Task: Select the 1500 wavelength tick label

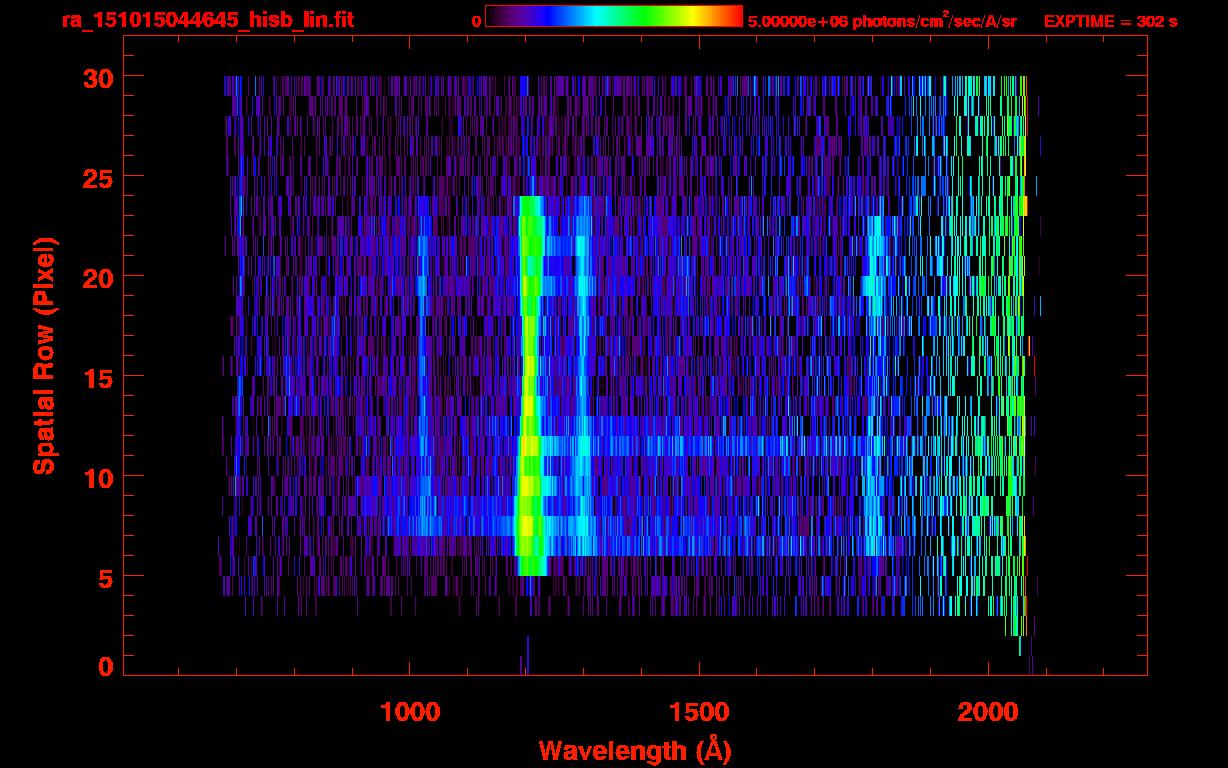Action: tap(699, 712)
